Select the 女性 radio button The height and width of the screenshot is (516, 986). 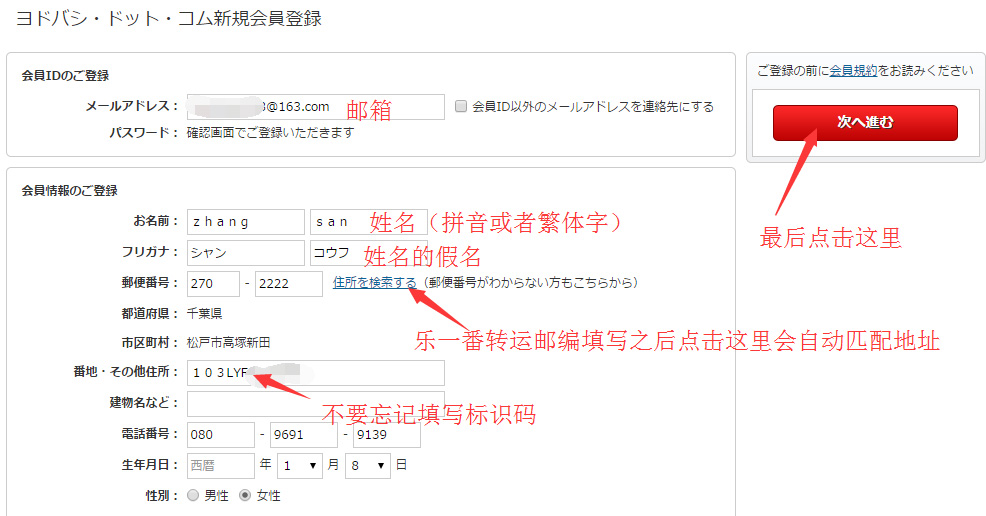245,495
